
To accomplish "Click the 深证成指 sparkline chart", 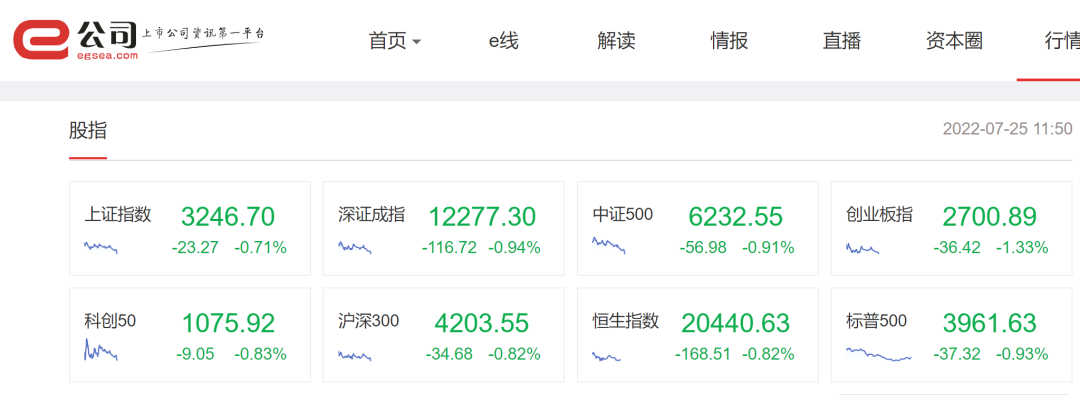I will coord(355,247).
